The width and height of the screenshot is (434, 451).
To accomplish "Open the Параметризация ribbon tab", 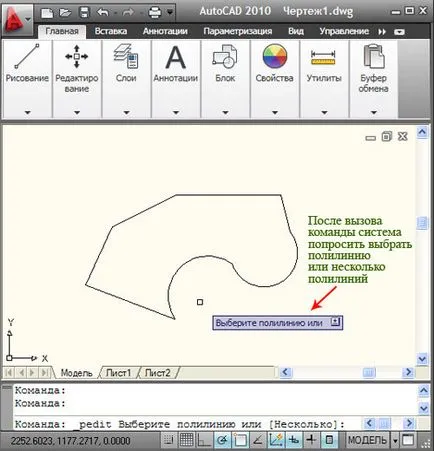I will click(238, 31).
